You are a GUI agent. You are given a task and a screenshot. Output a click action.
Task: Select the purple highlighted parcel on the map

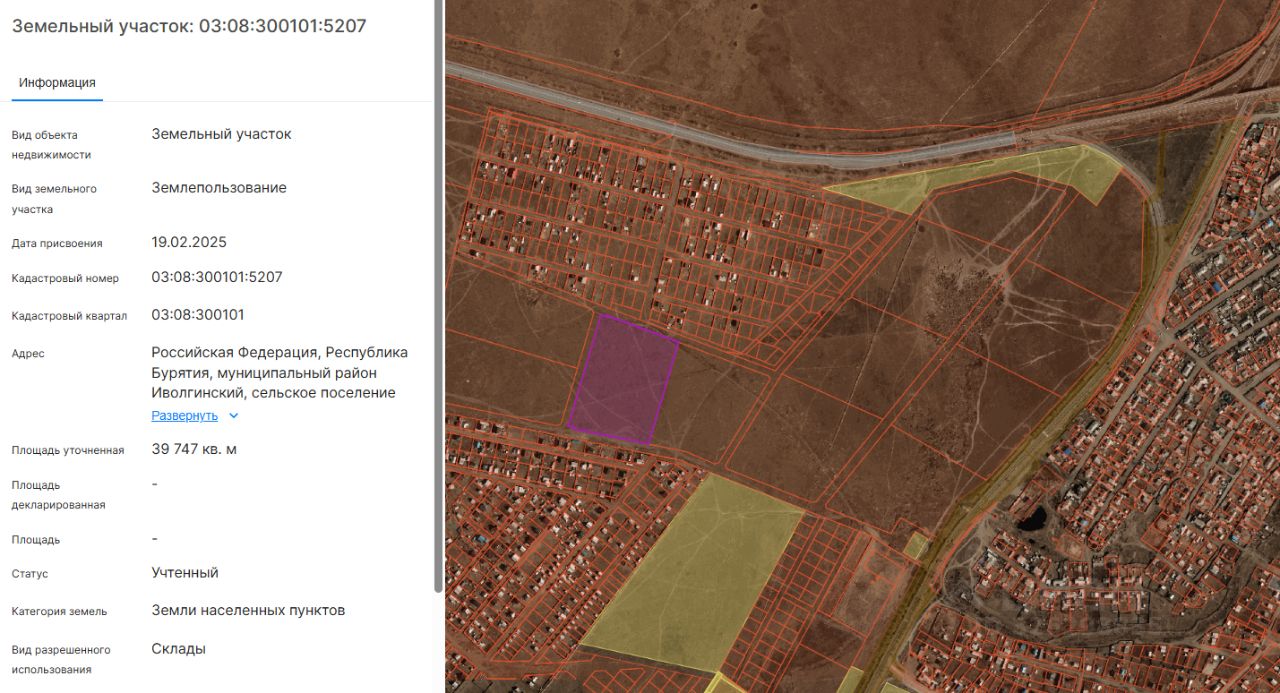(x=625, y=380)
